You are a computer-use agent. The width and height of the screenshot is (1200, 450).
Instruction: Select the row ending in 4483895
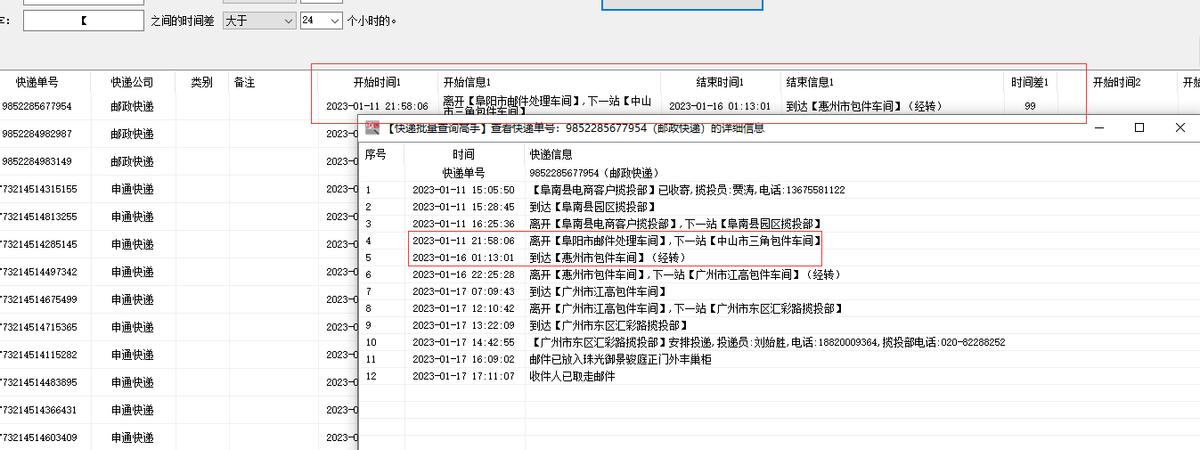[38, 382]
